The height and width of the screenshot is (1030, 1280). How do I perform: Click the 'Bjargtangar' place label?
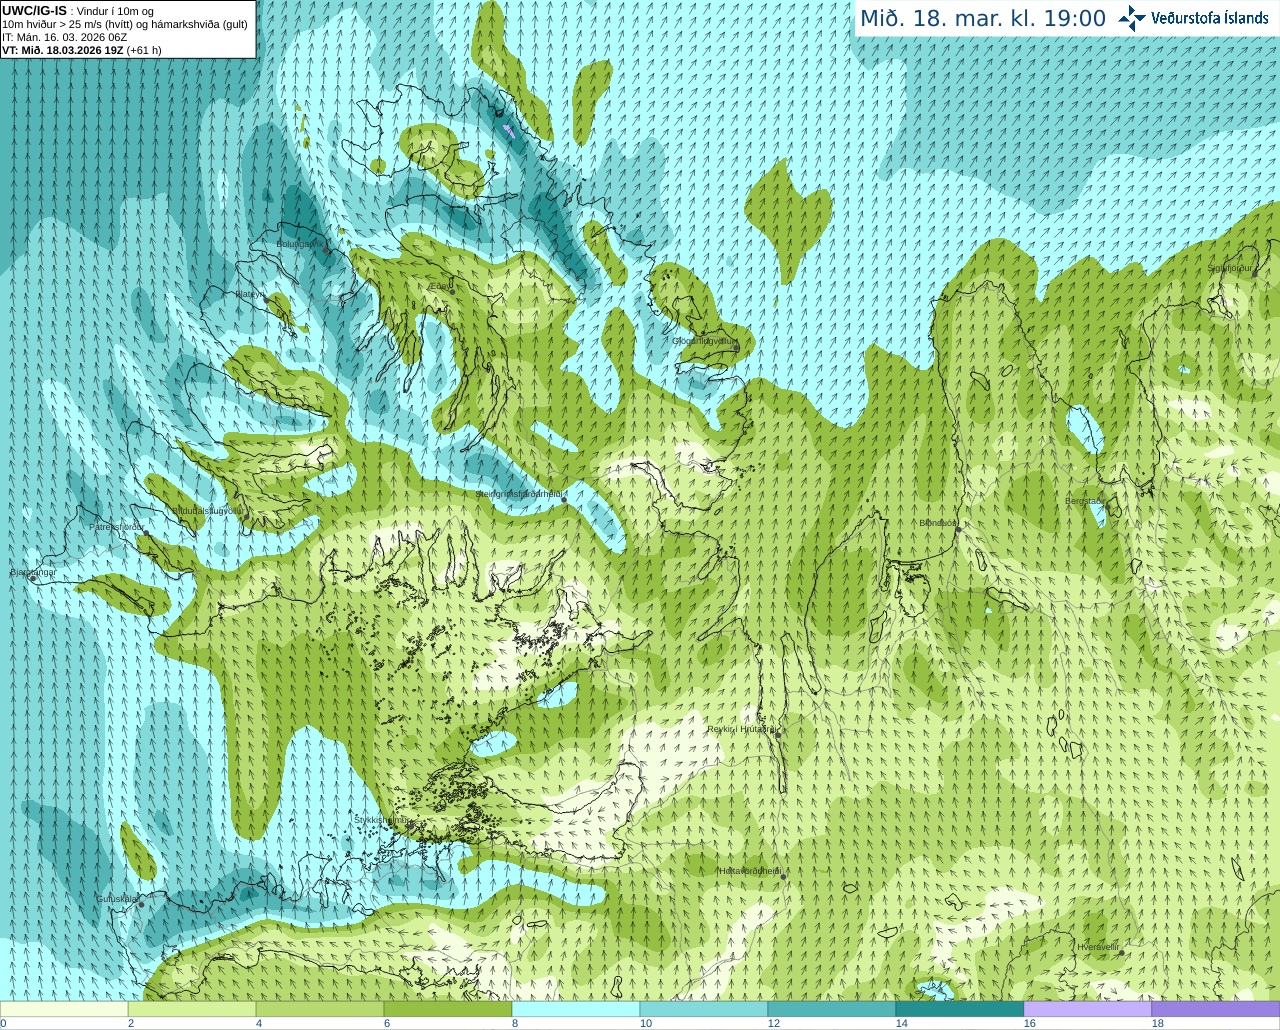(x=33, y=572)
